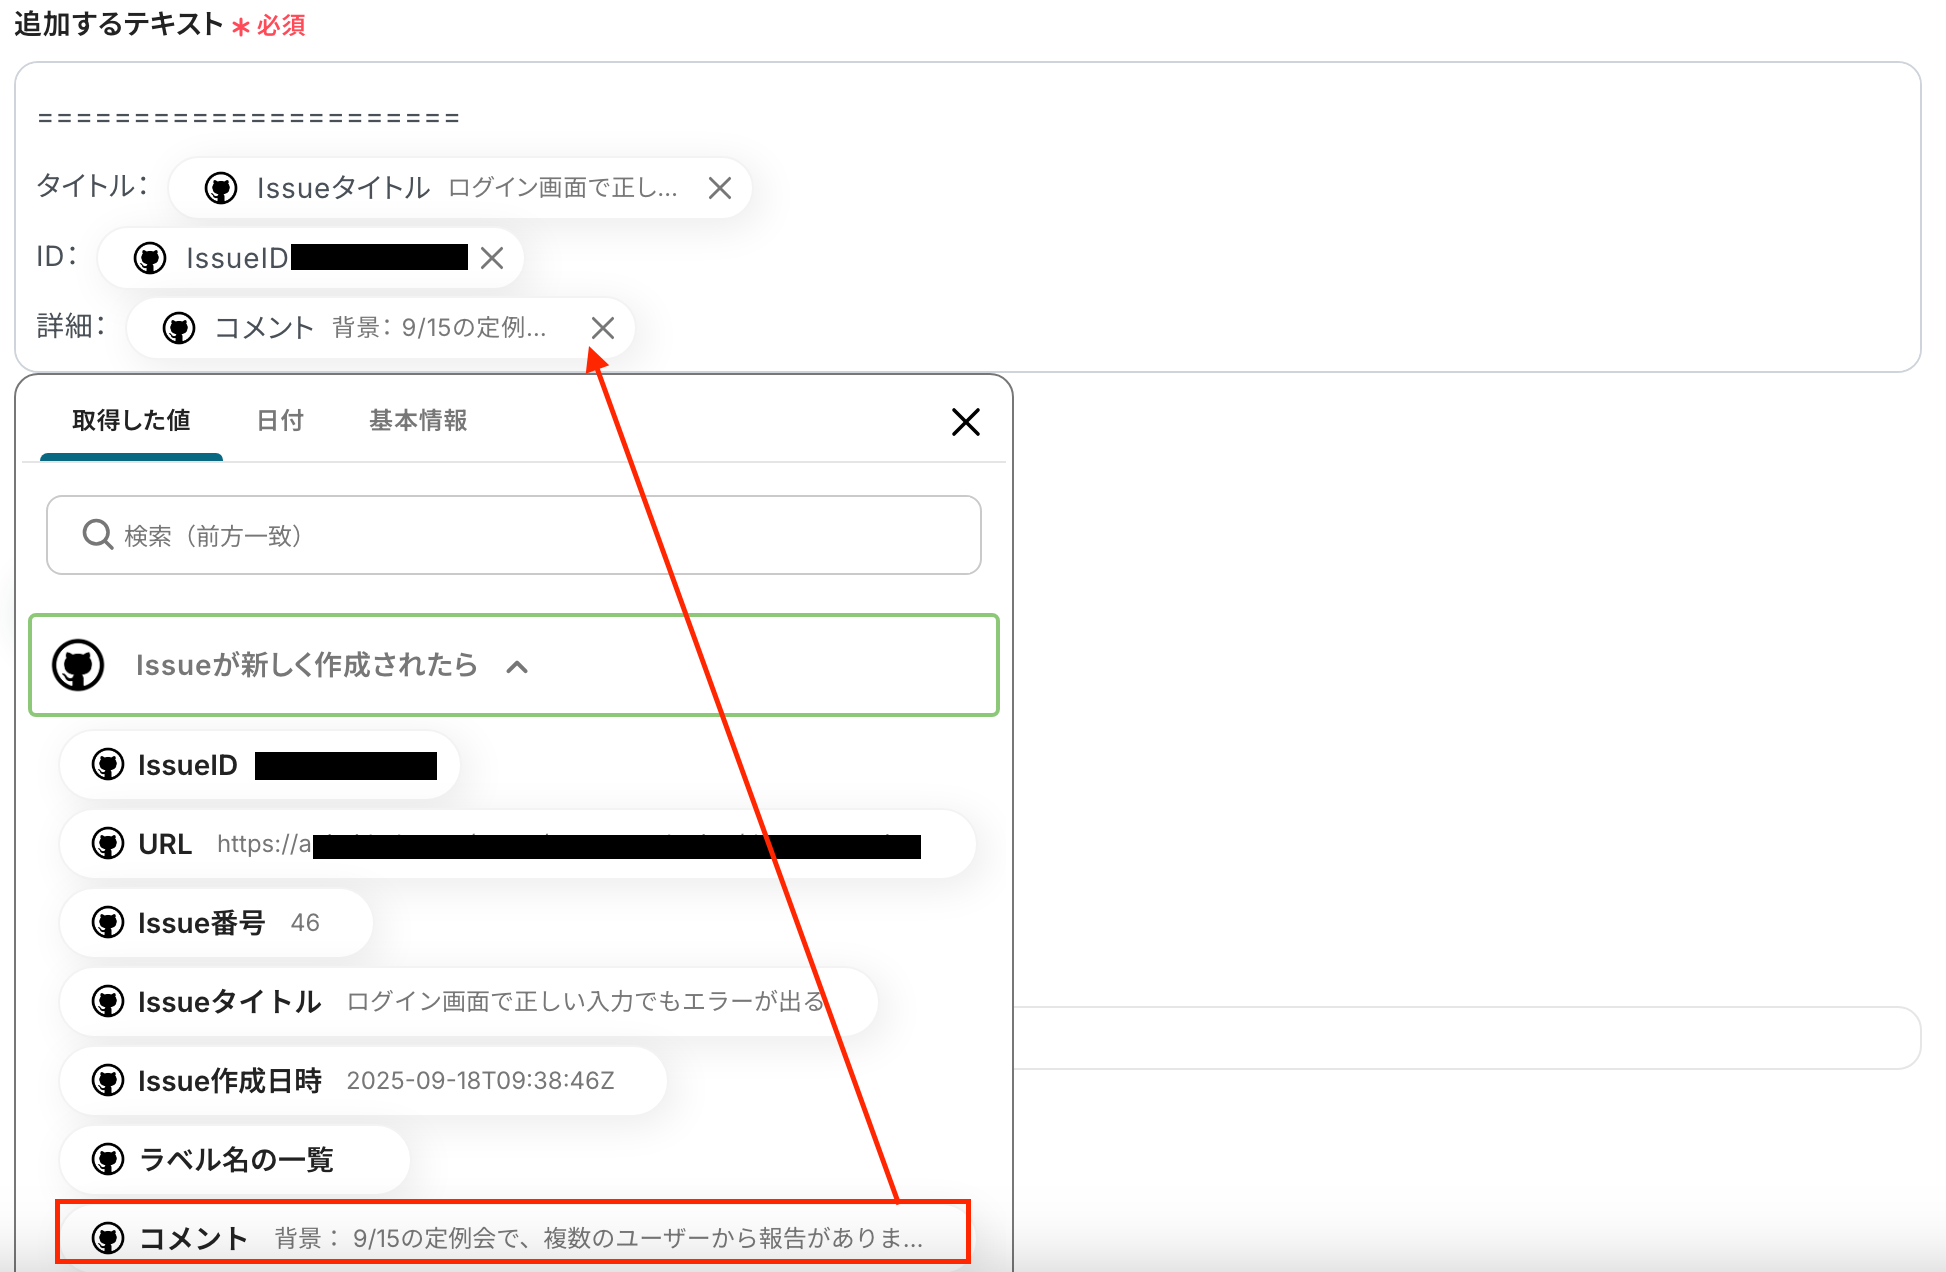The image size is (1946, 1272).
Task: Switch to the 日付 tab
Action: (280, 421)
